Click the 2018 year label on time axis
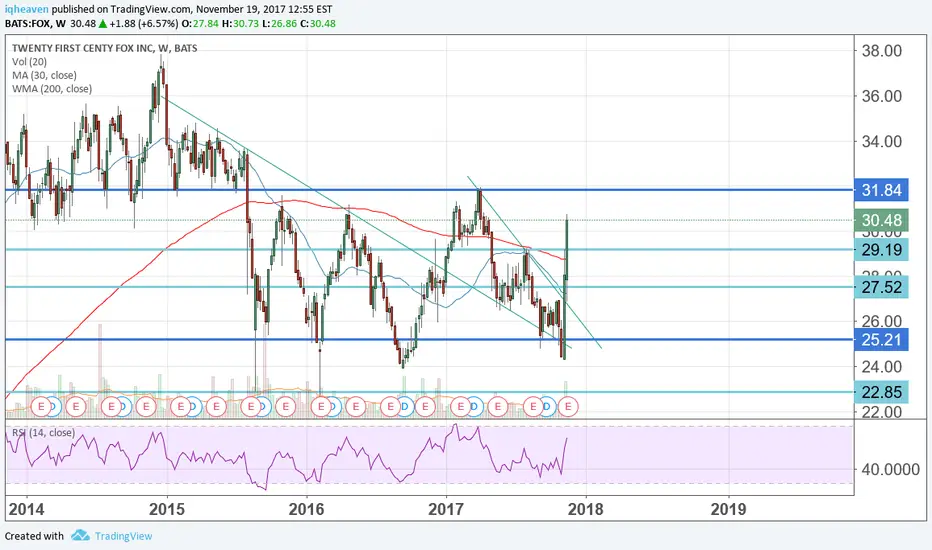Image resolution: width=932 pixels, height=550 pixels. 585,509
